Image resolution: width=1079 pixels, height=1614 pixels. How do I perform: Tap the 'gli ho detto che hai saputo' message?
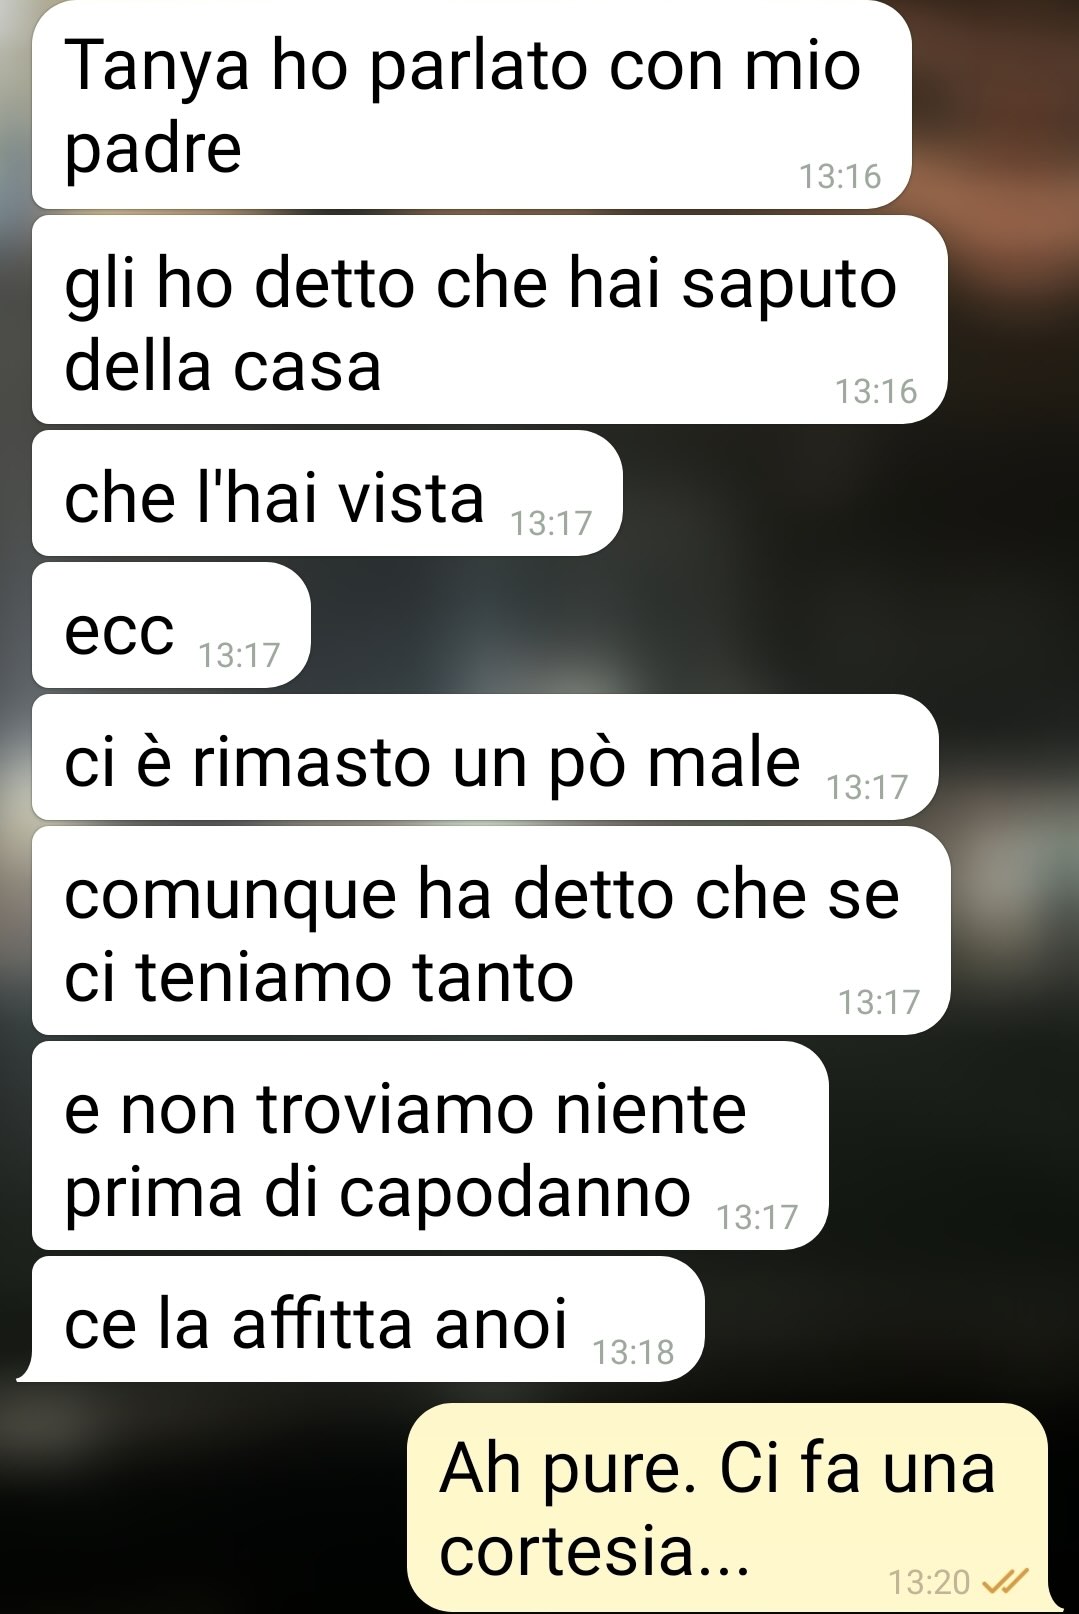click(x=489, y=320)
